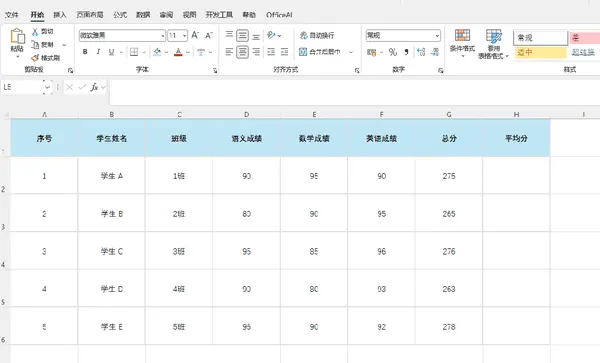The image size is (600, 363).
Task: Switch to the OfficeAI tab
Action: tap(279, 15)
